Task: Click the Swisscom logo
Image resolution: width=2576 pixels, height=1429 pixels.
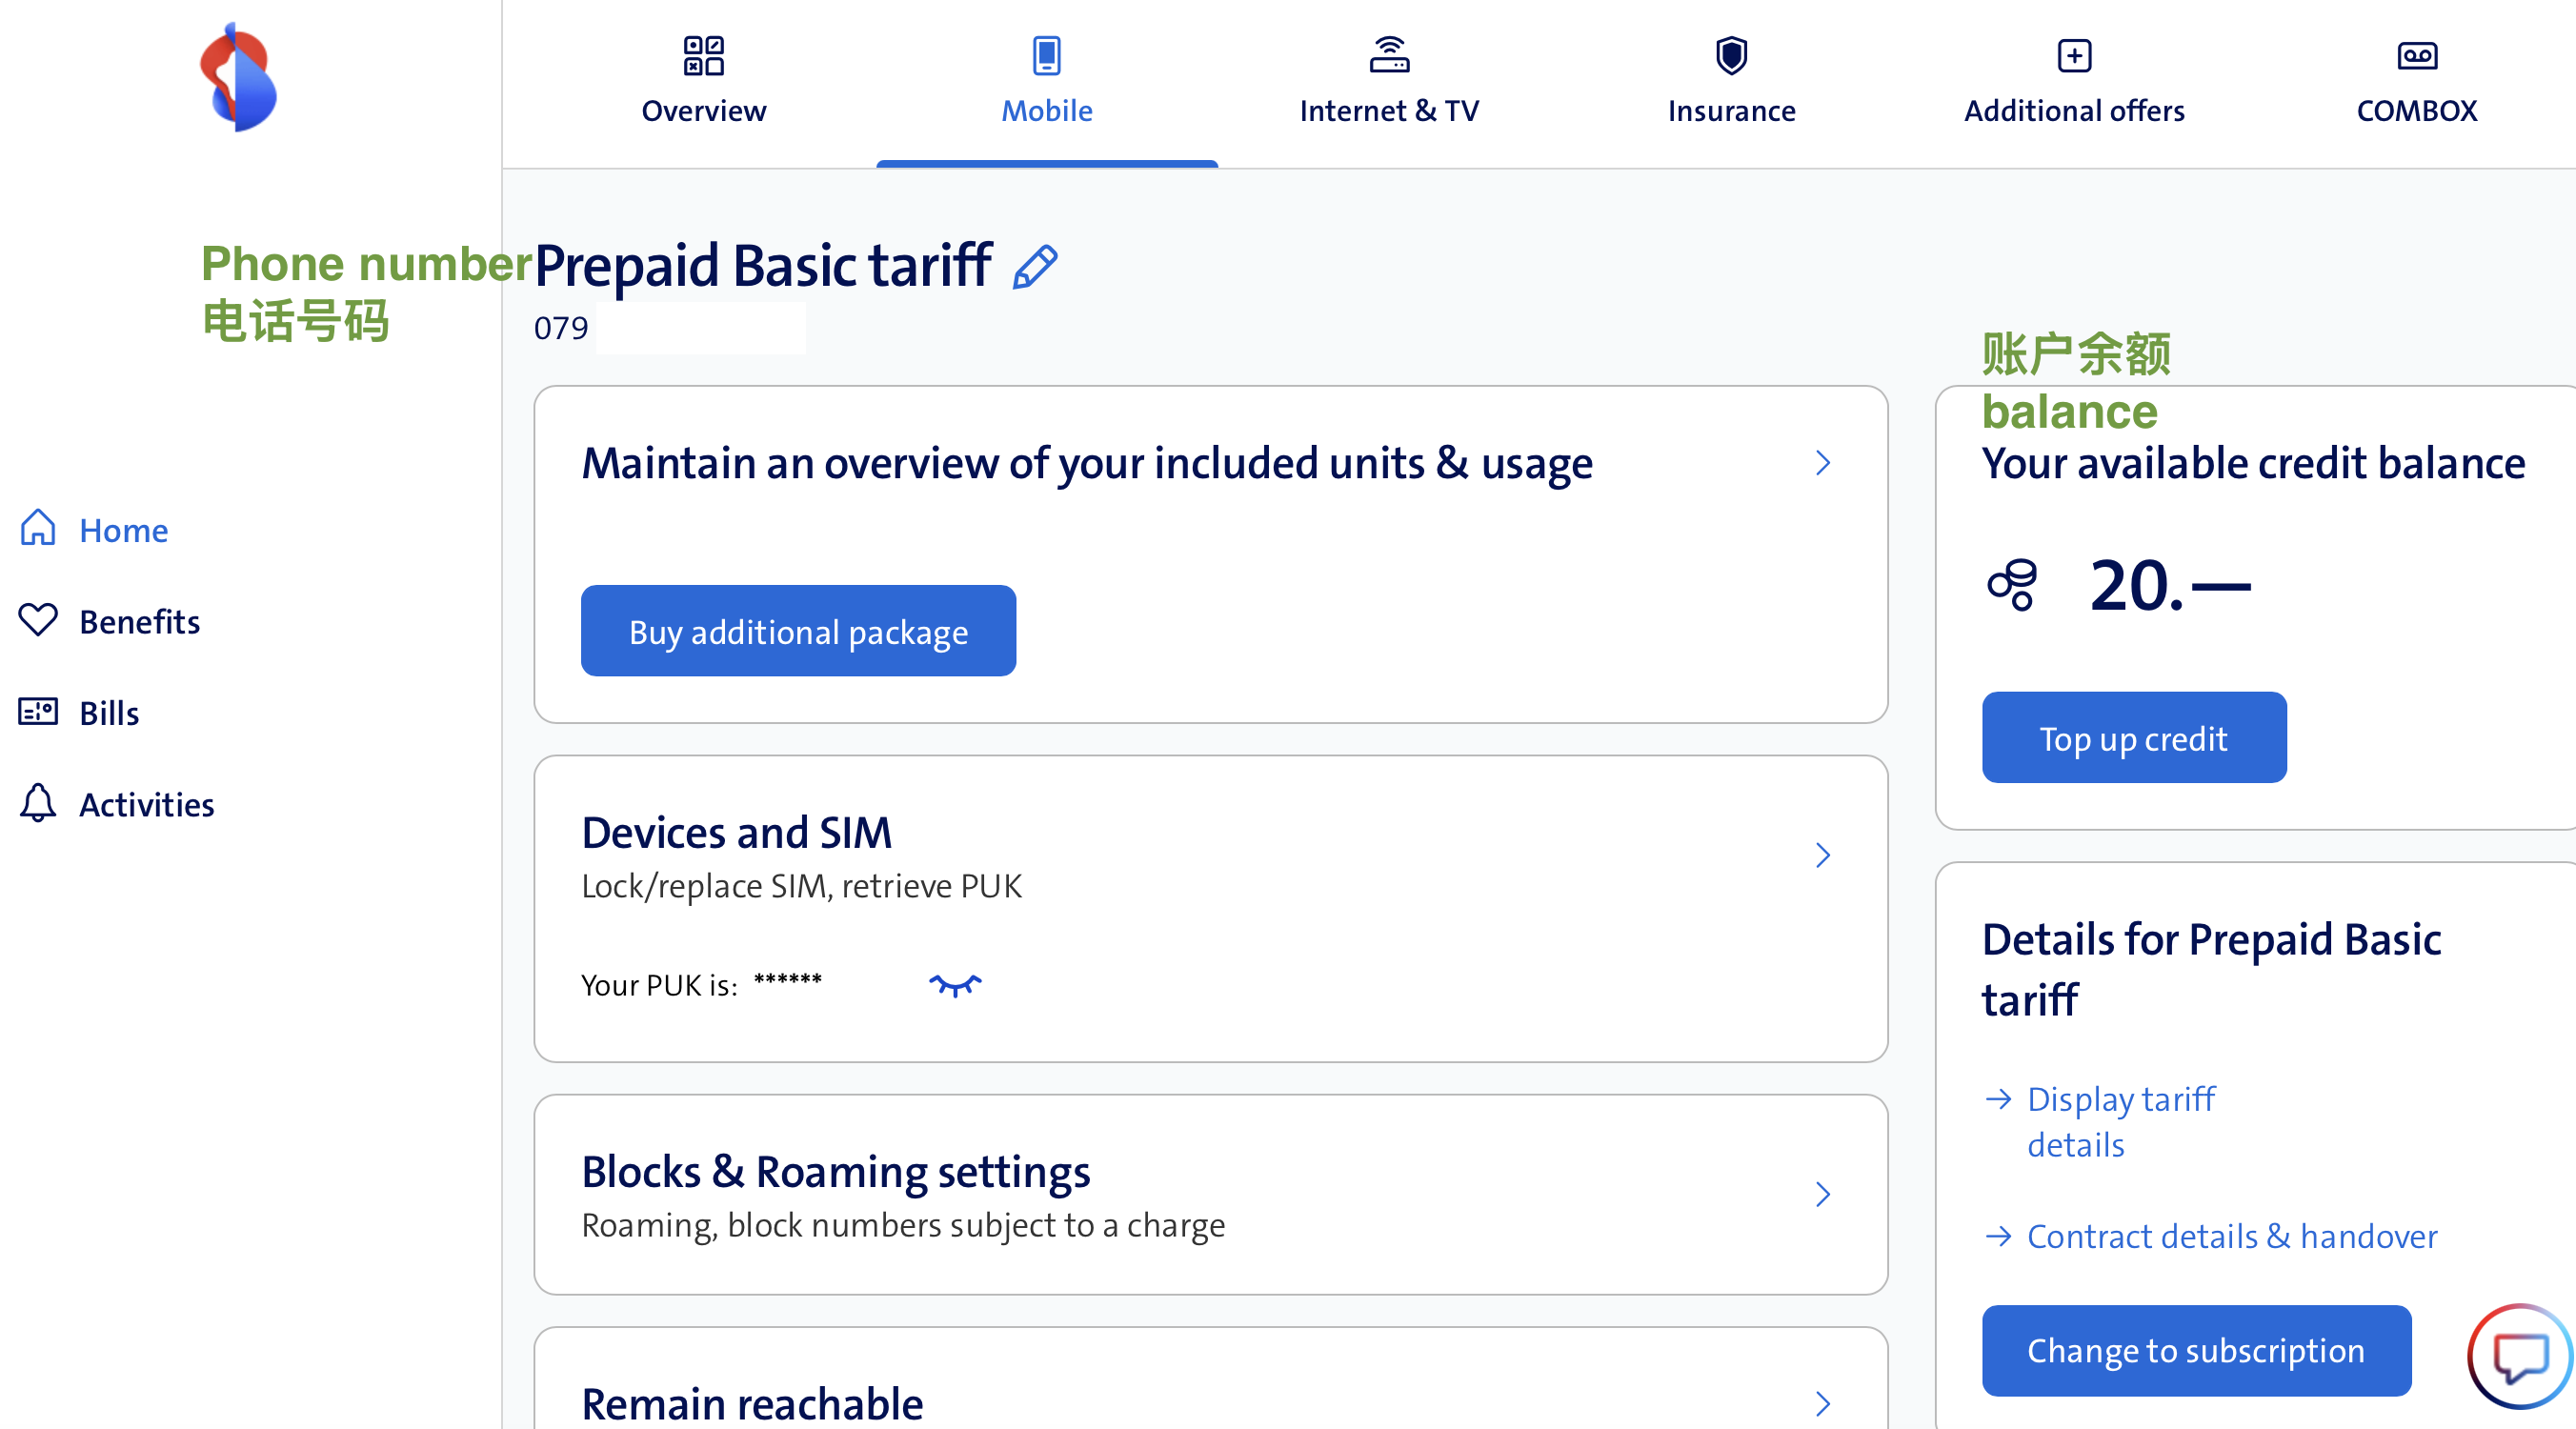Action: click(x=238, y=77)
